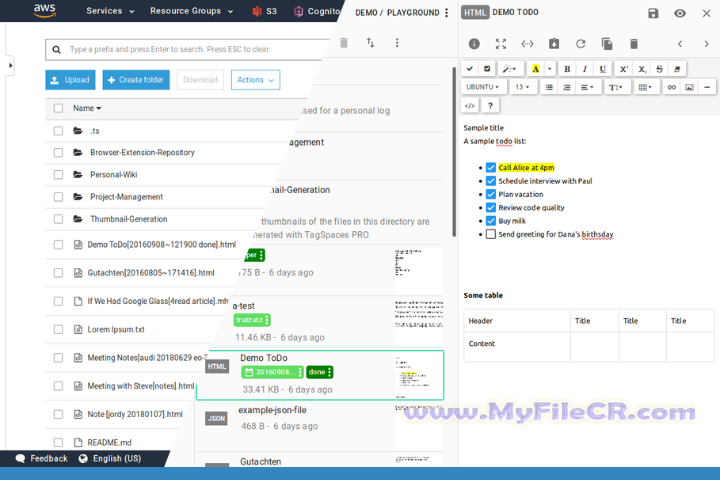Open file info properties icon
Image resolution: width=720 pixels, height=480 pixels.
point(474,44)
